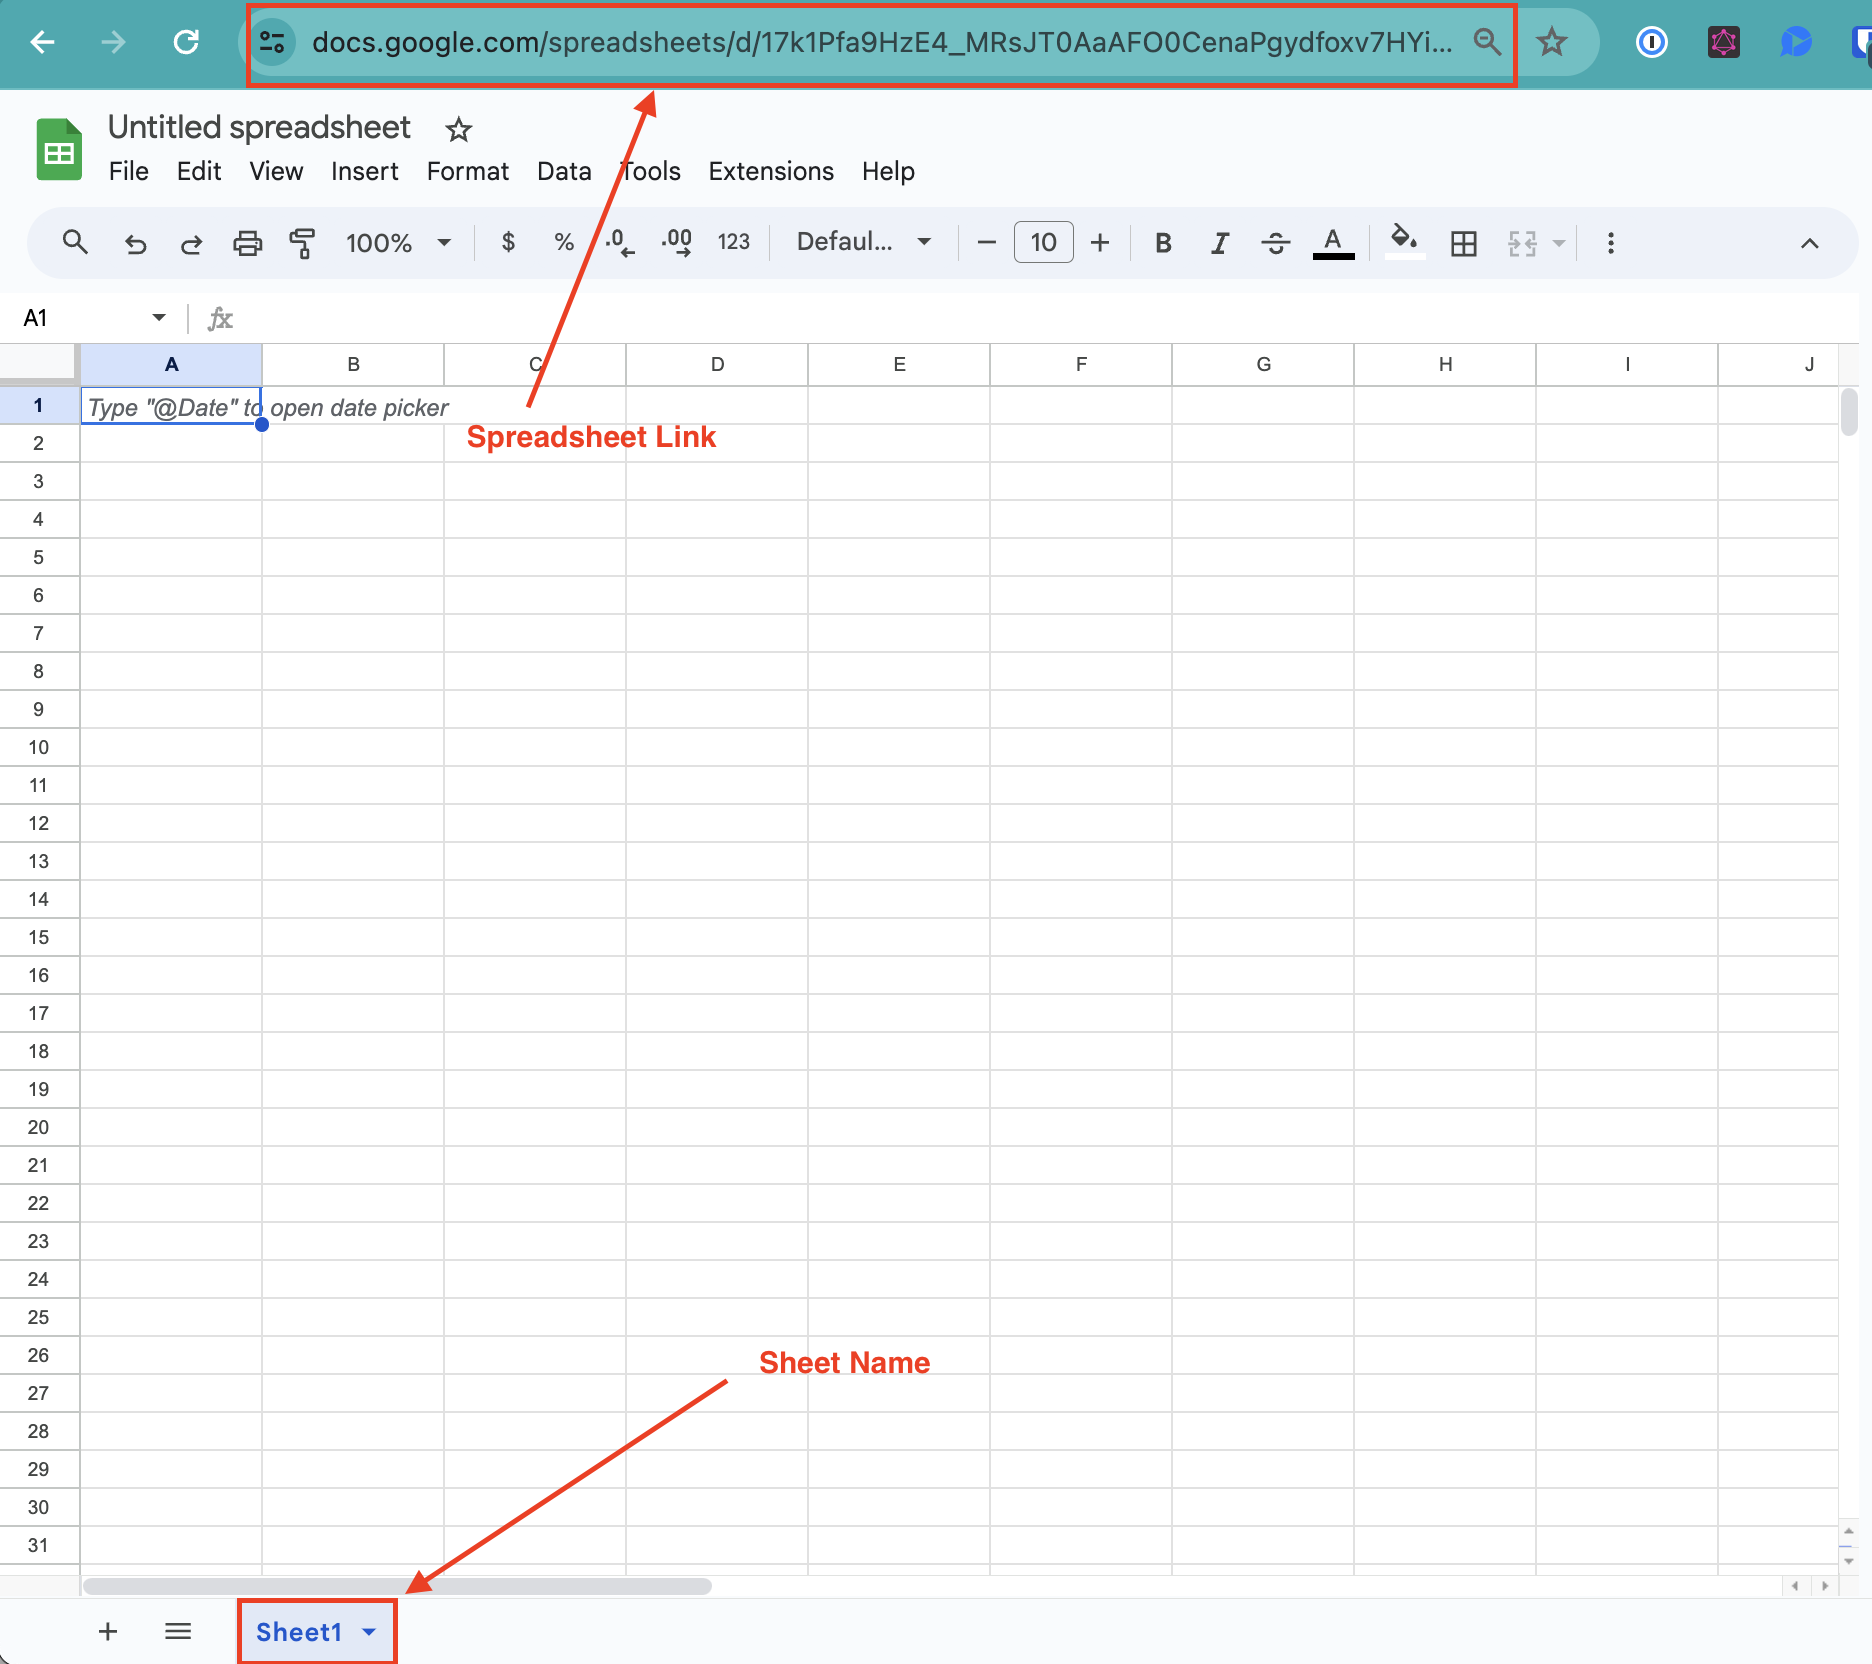The height and width of the screenshot is (1664, 1872).
Task: Open the Help menu
Action: pyautogui.click(x=888, y=172)
